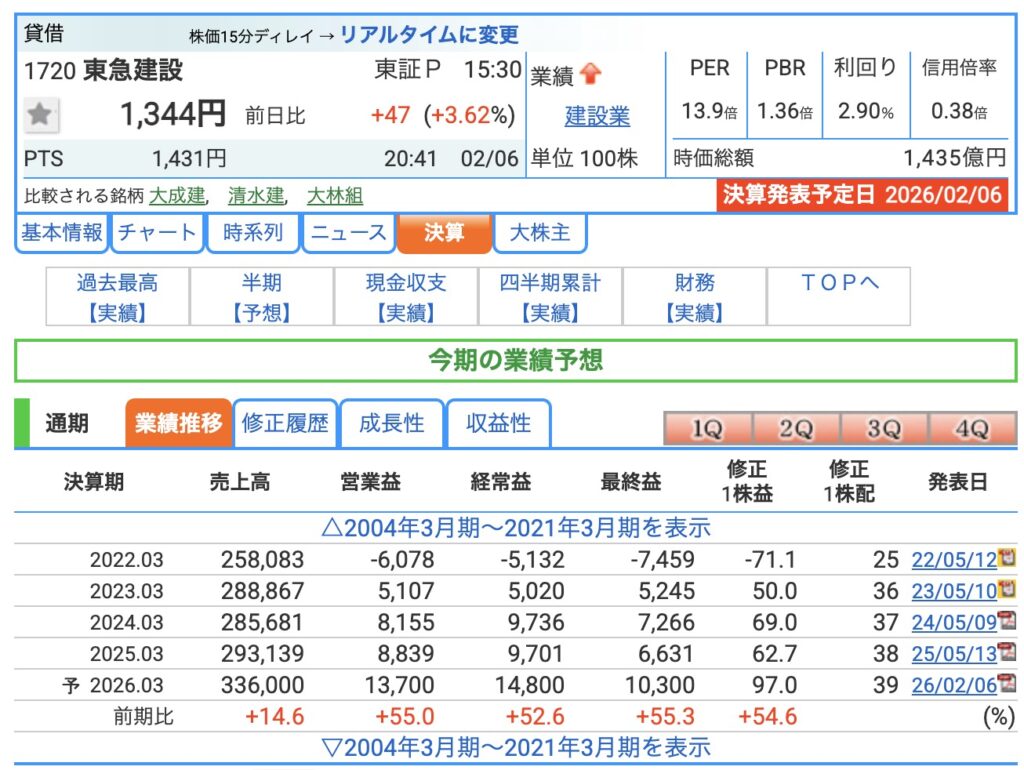1024x770 pixels.
Task: Toggle the 4Q quarter view
Action: point(972,429)
